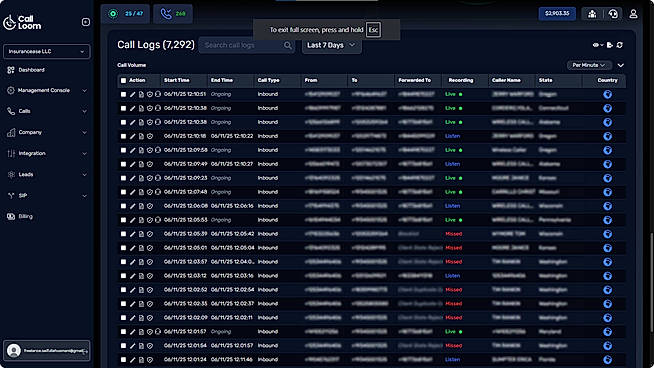Open the export file icon
This screenshot has width=654, height=368.
click(610, 45)
